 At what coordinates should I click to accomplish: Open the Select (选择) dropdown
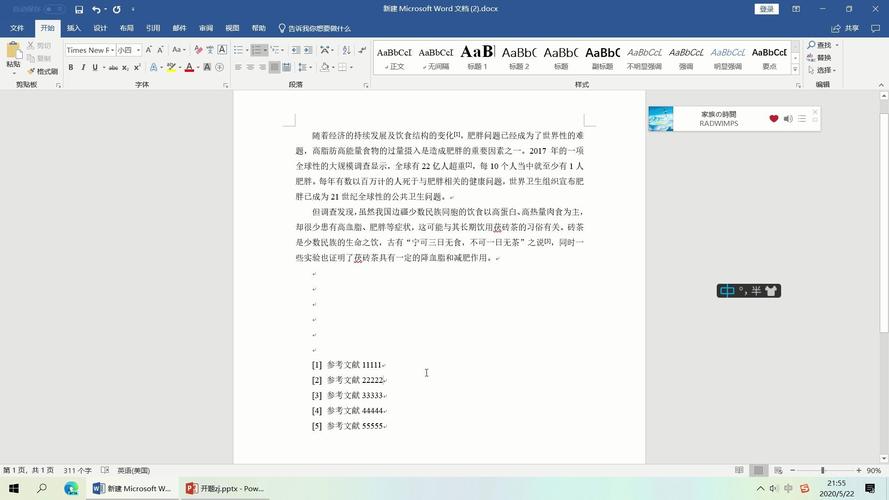point(822,70)
